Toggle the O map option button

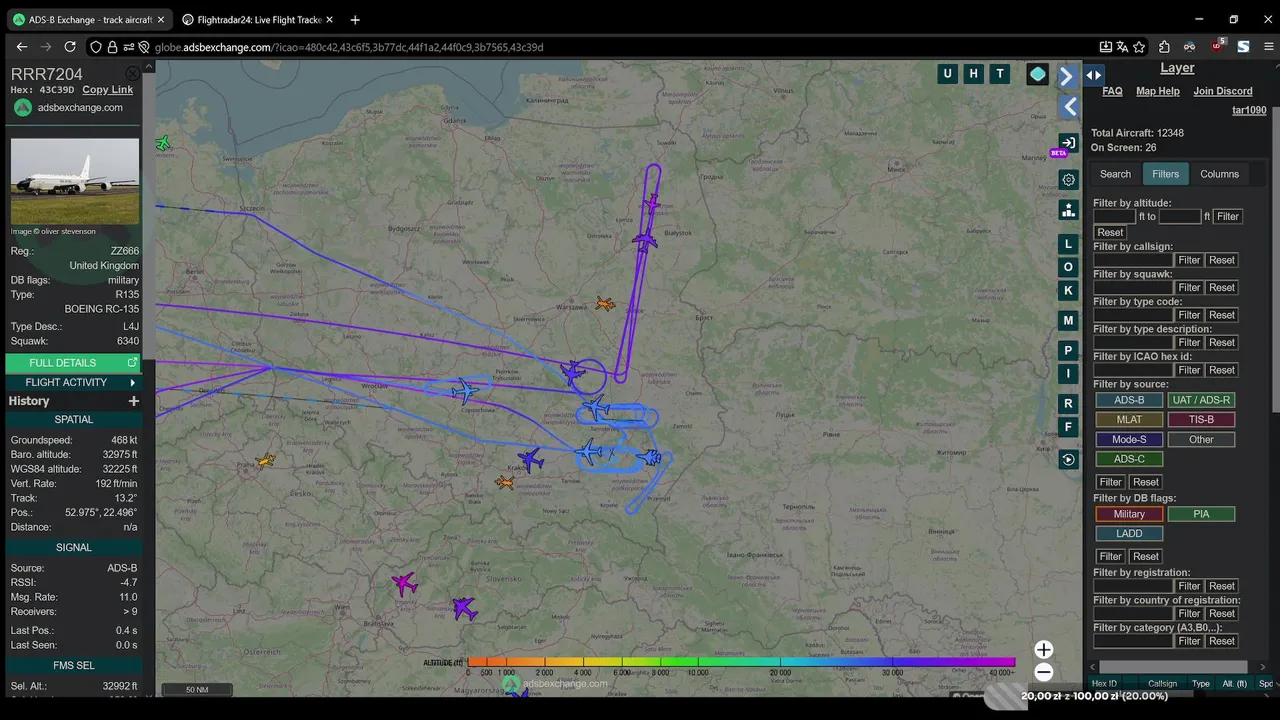1068,267
